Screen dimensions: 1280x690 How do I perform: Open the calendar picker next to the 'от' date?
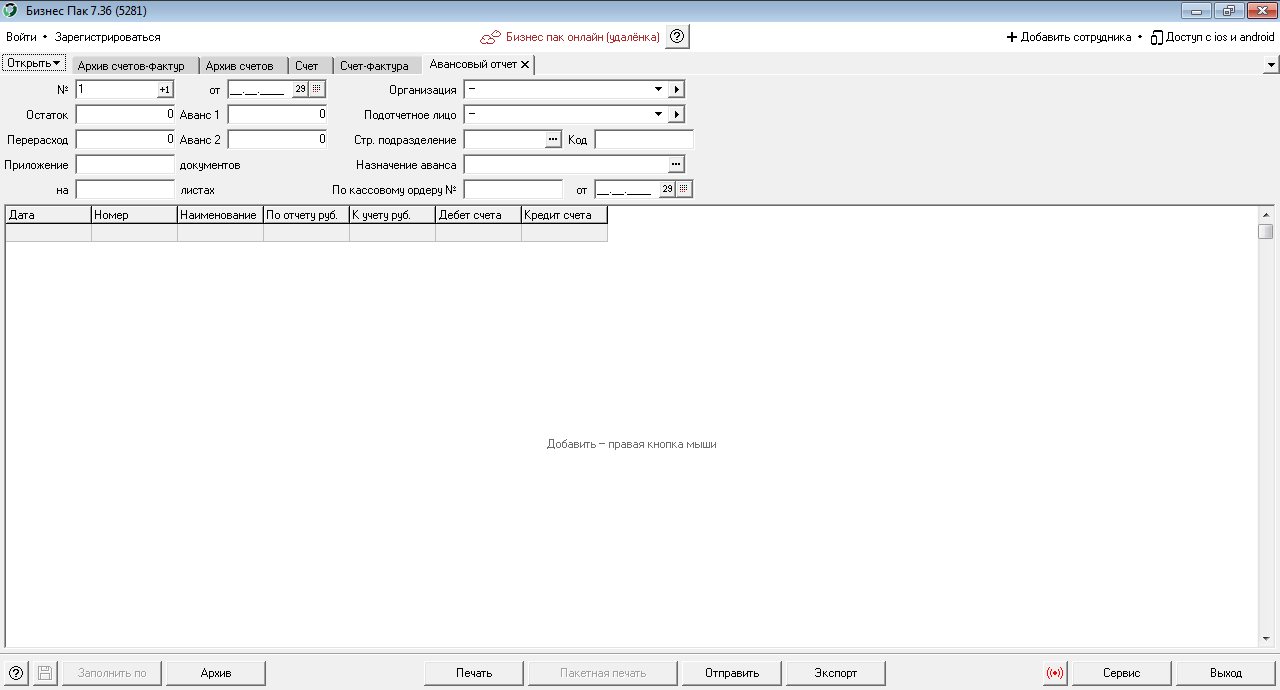(x=317, y=89)
